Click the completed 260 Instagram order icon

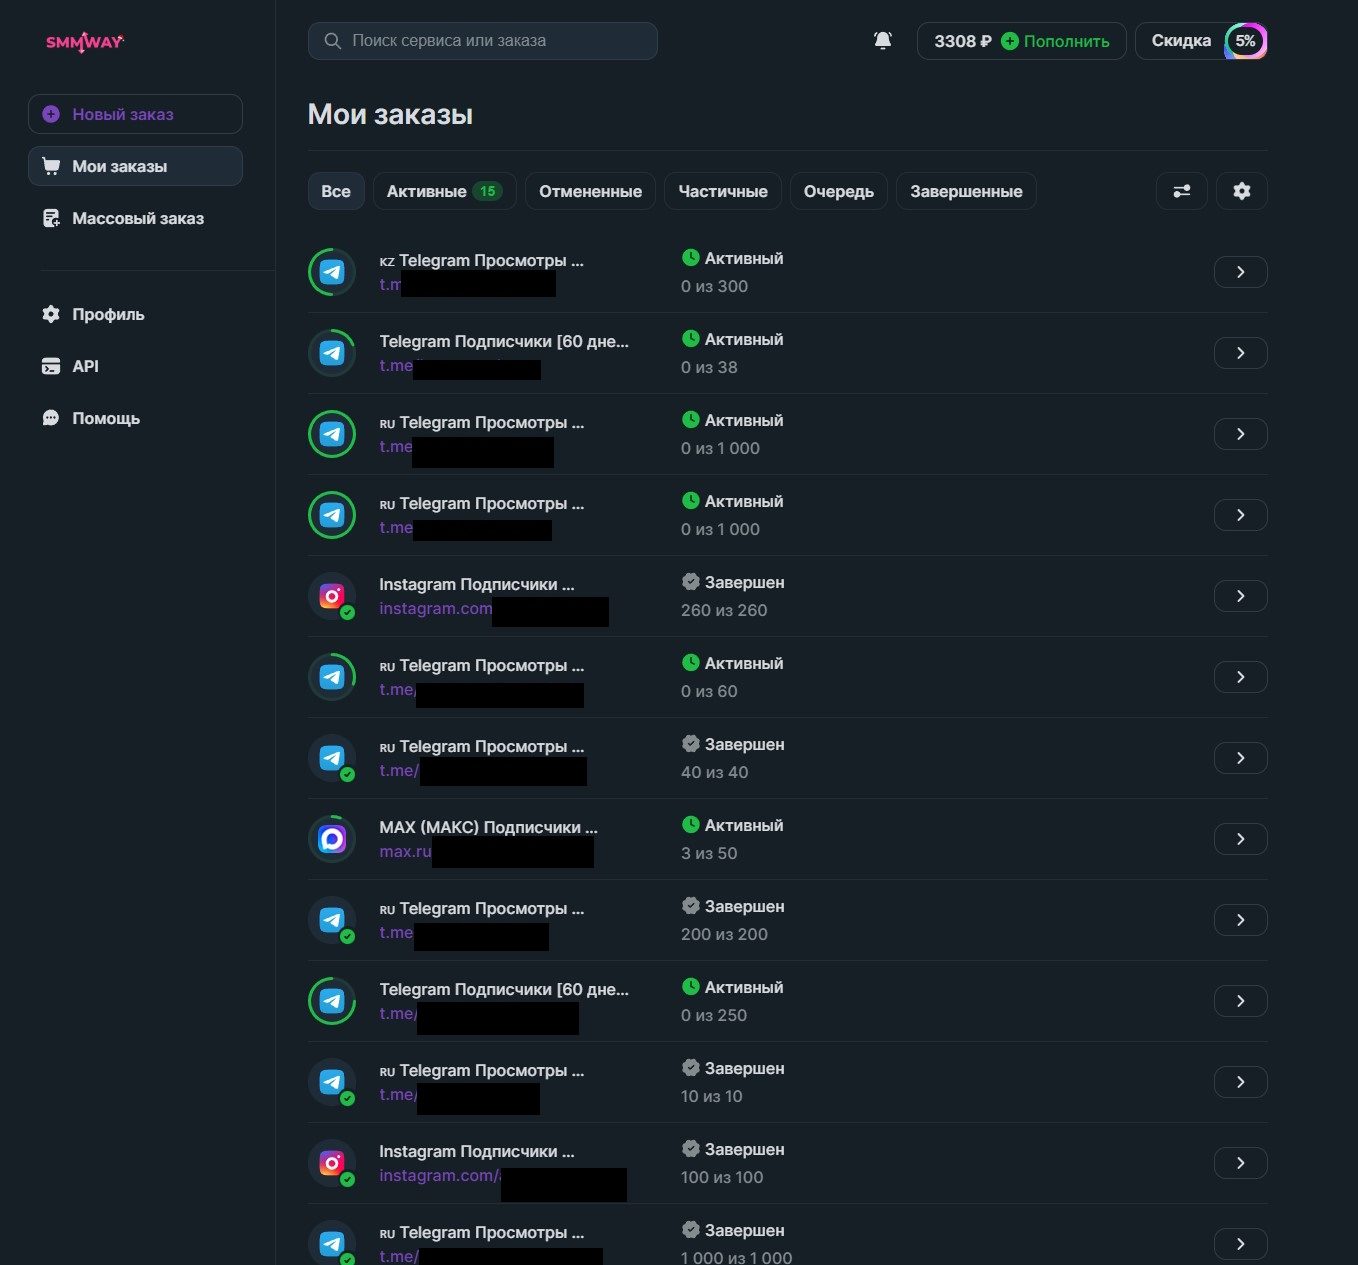[332, 596]
